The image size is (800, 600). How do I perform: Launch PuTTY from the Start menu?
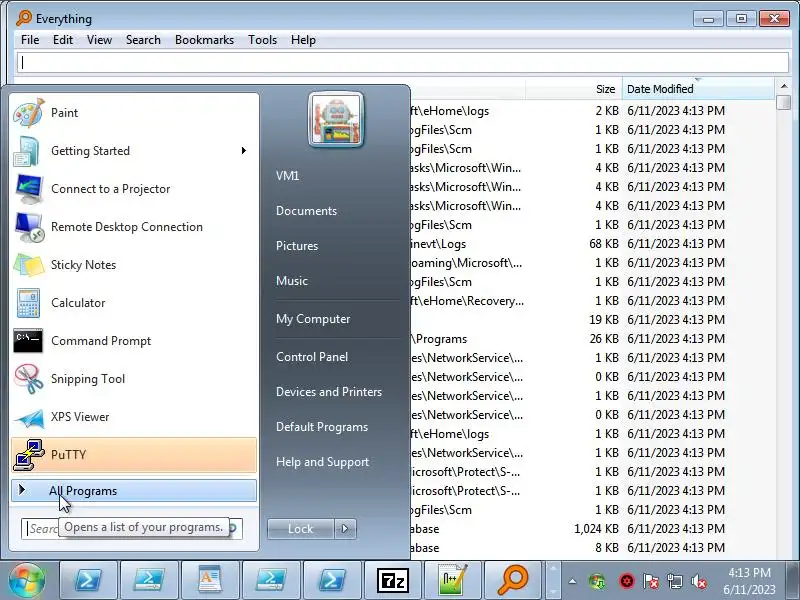point(134,455)
